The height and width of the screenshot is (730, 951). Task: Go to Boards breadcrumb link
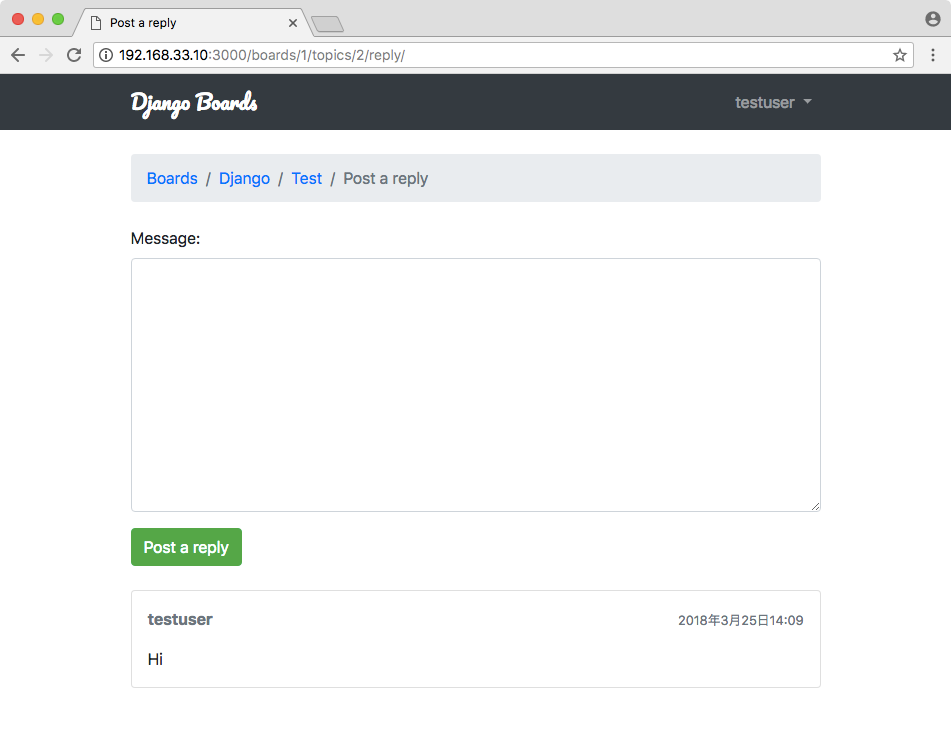172,178
